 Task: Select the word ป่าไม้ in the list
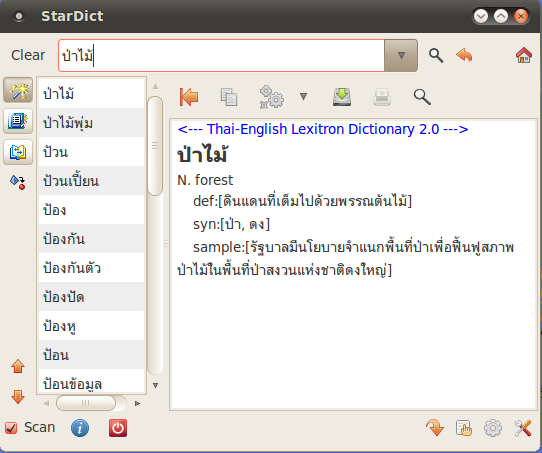coord(91,94)
